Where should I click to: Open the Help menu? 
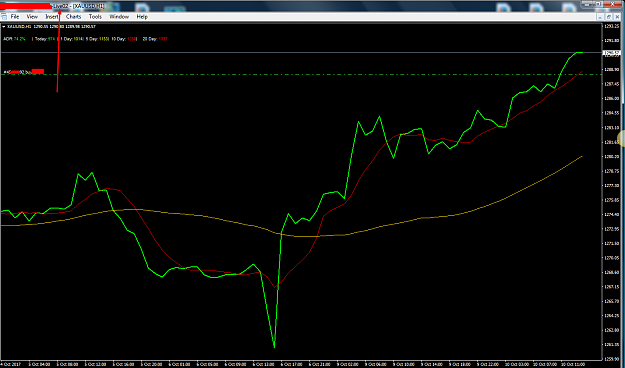(142, 17)
